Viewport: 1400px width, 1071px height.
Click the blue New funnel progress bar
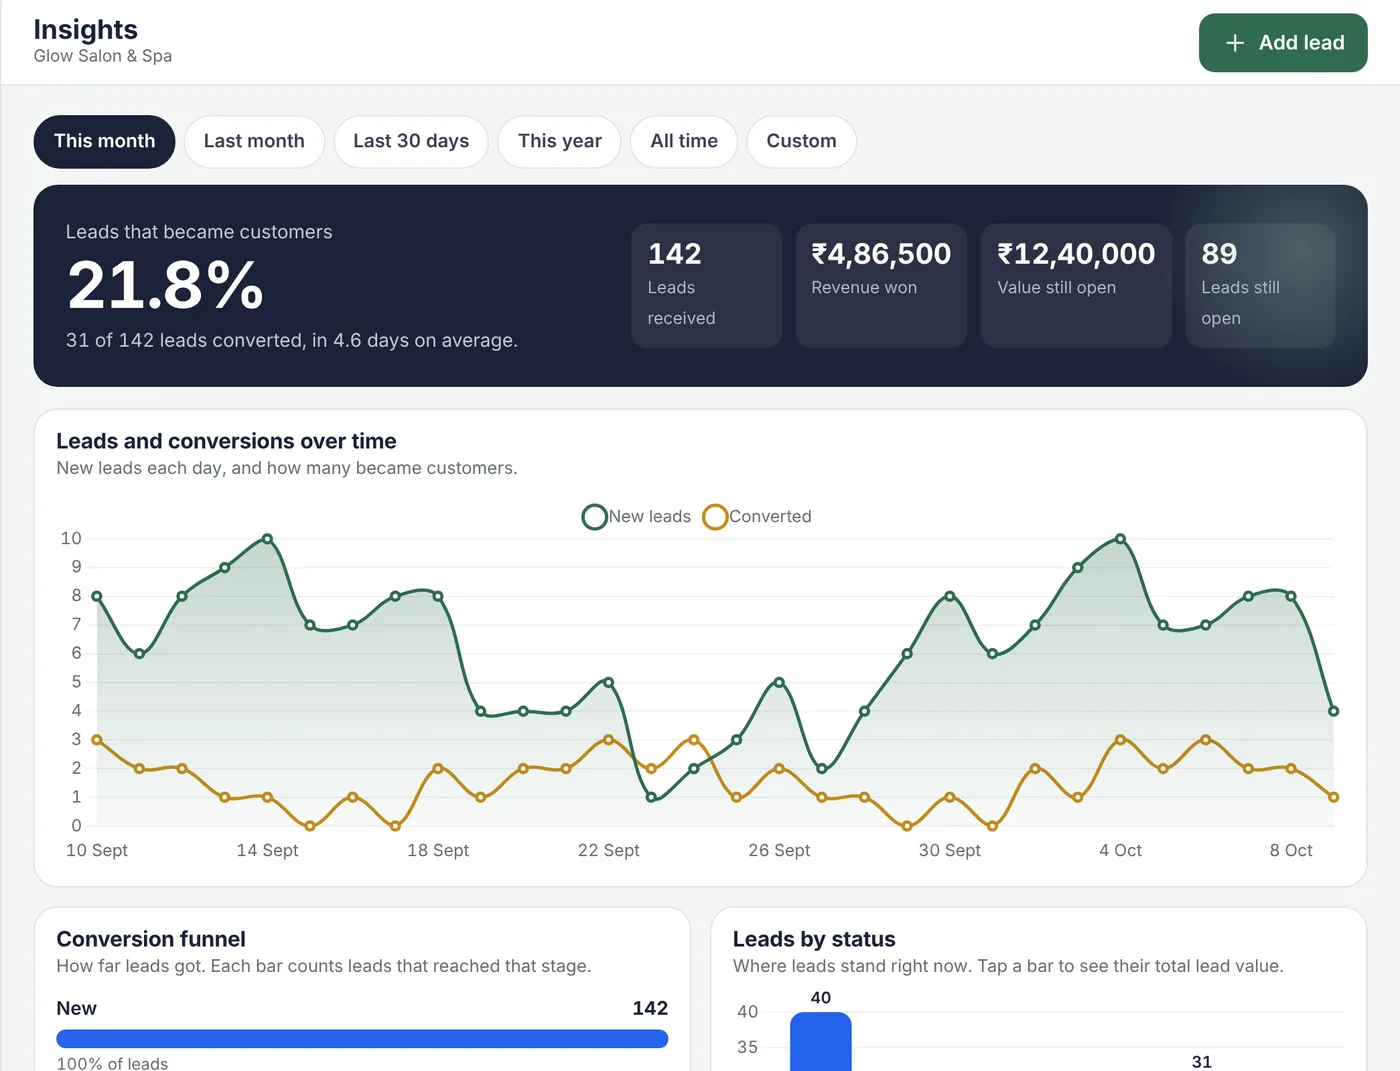(x=362, y=1039)
